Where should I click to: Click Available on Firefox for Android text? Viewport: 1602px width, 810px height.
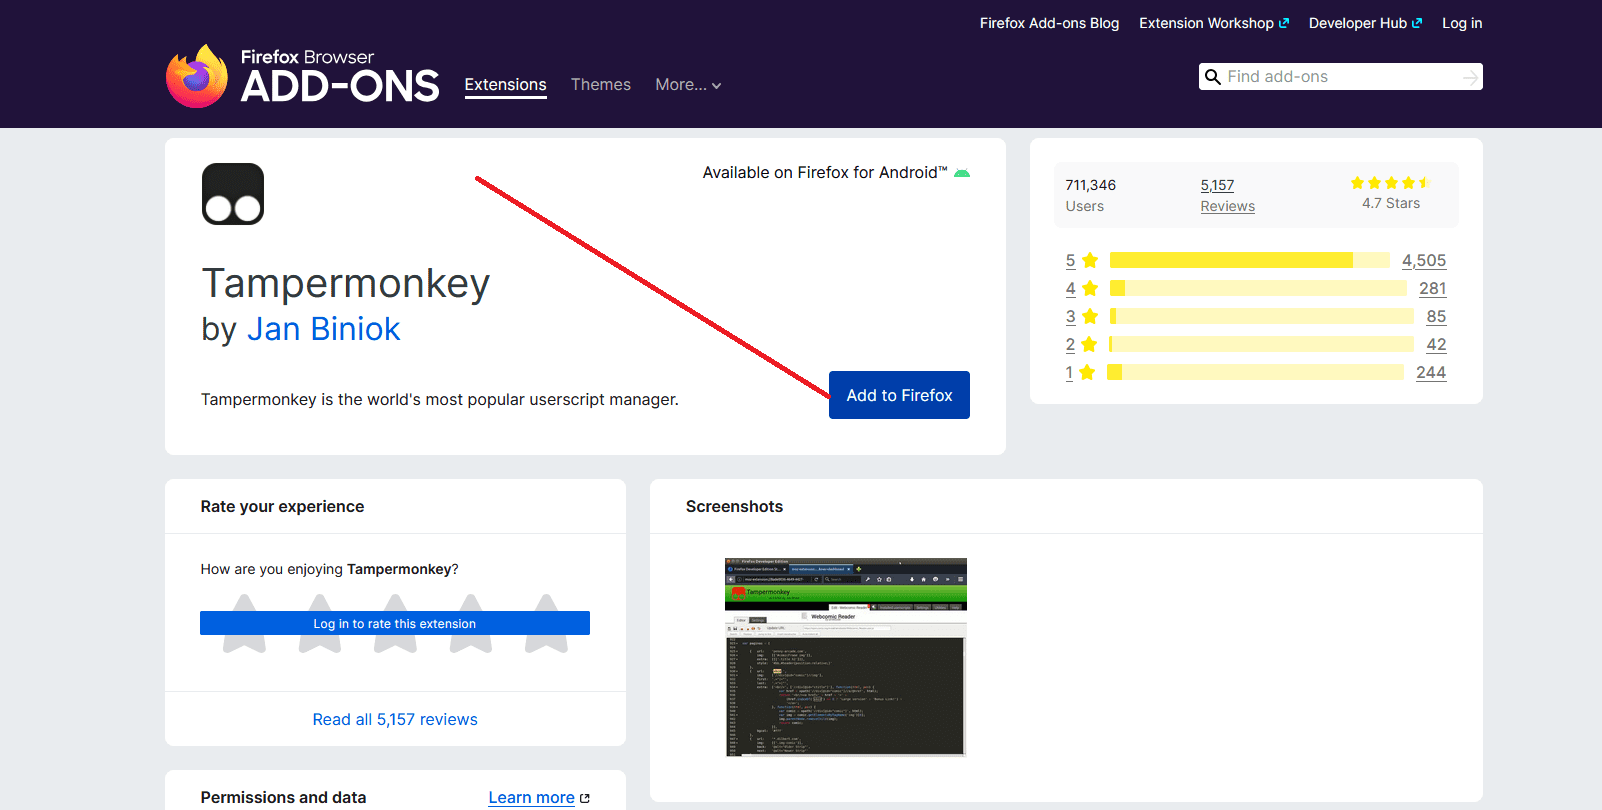(x=825, y=173)
